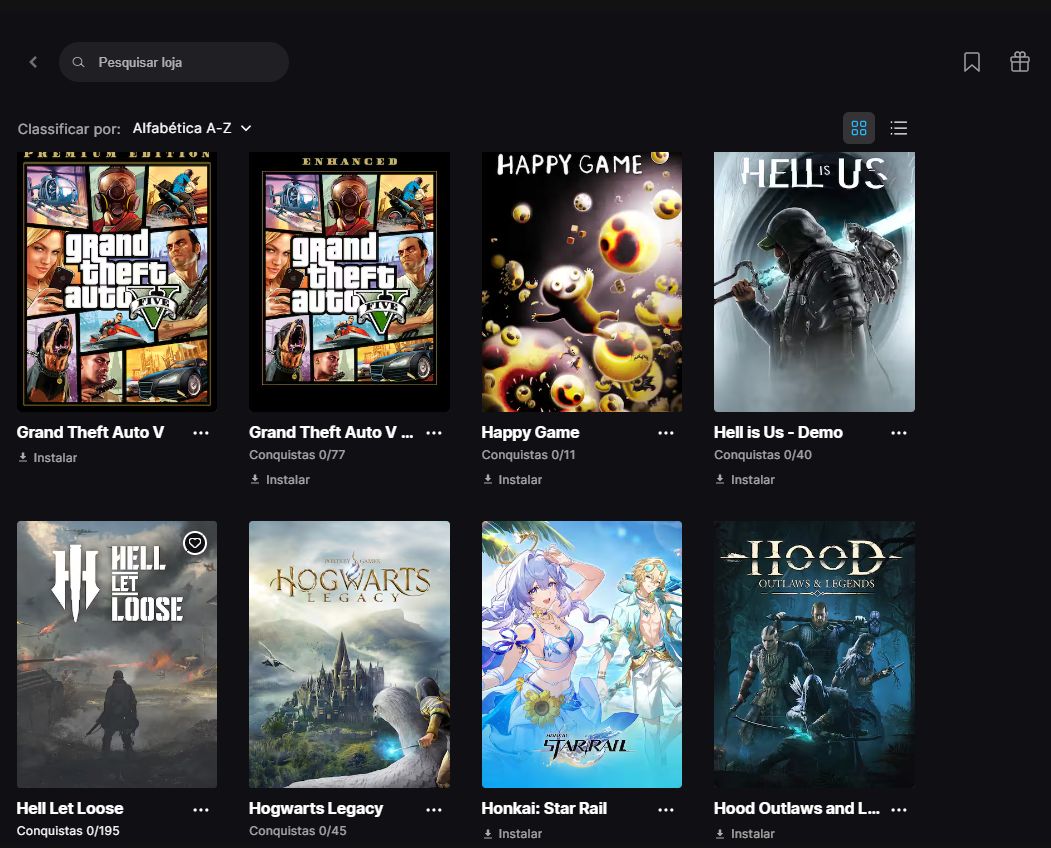
Task: Install Grand Theft Auto V Enhanced
Action: [280, 480]
